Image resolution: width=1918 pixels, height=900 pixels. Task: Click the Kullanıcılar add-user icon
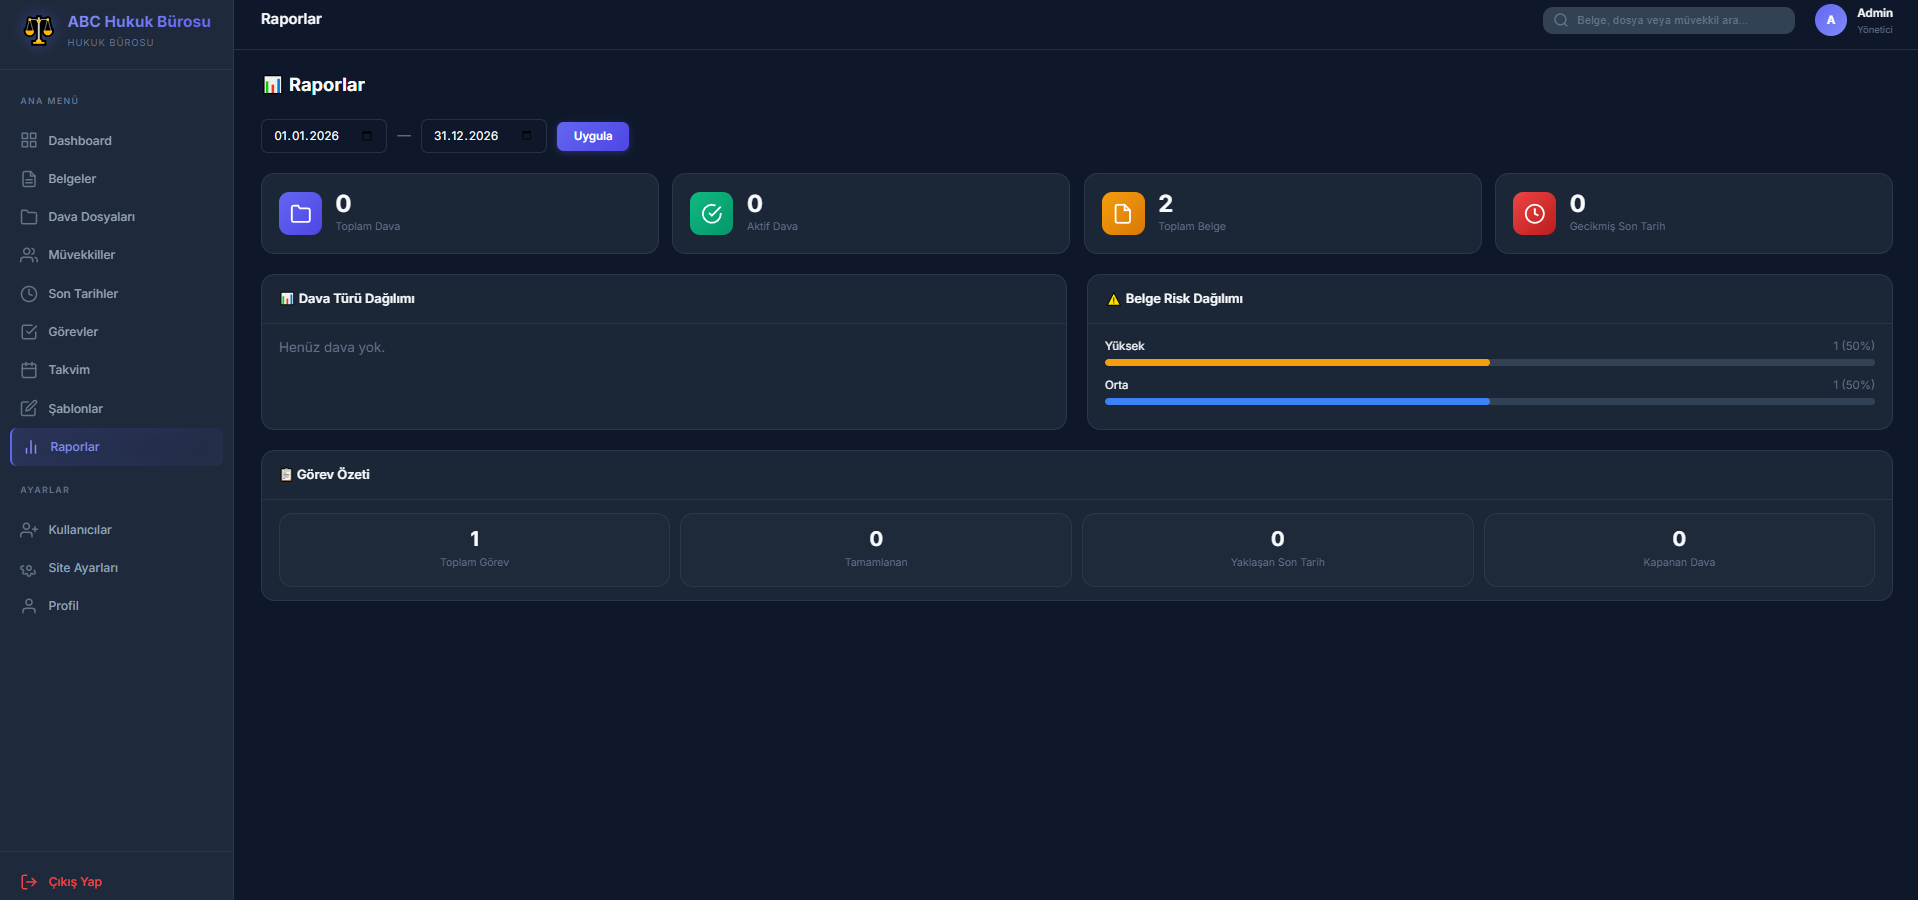(x=29, y=530)
